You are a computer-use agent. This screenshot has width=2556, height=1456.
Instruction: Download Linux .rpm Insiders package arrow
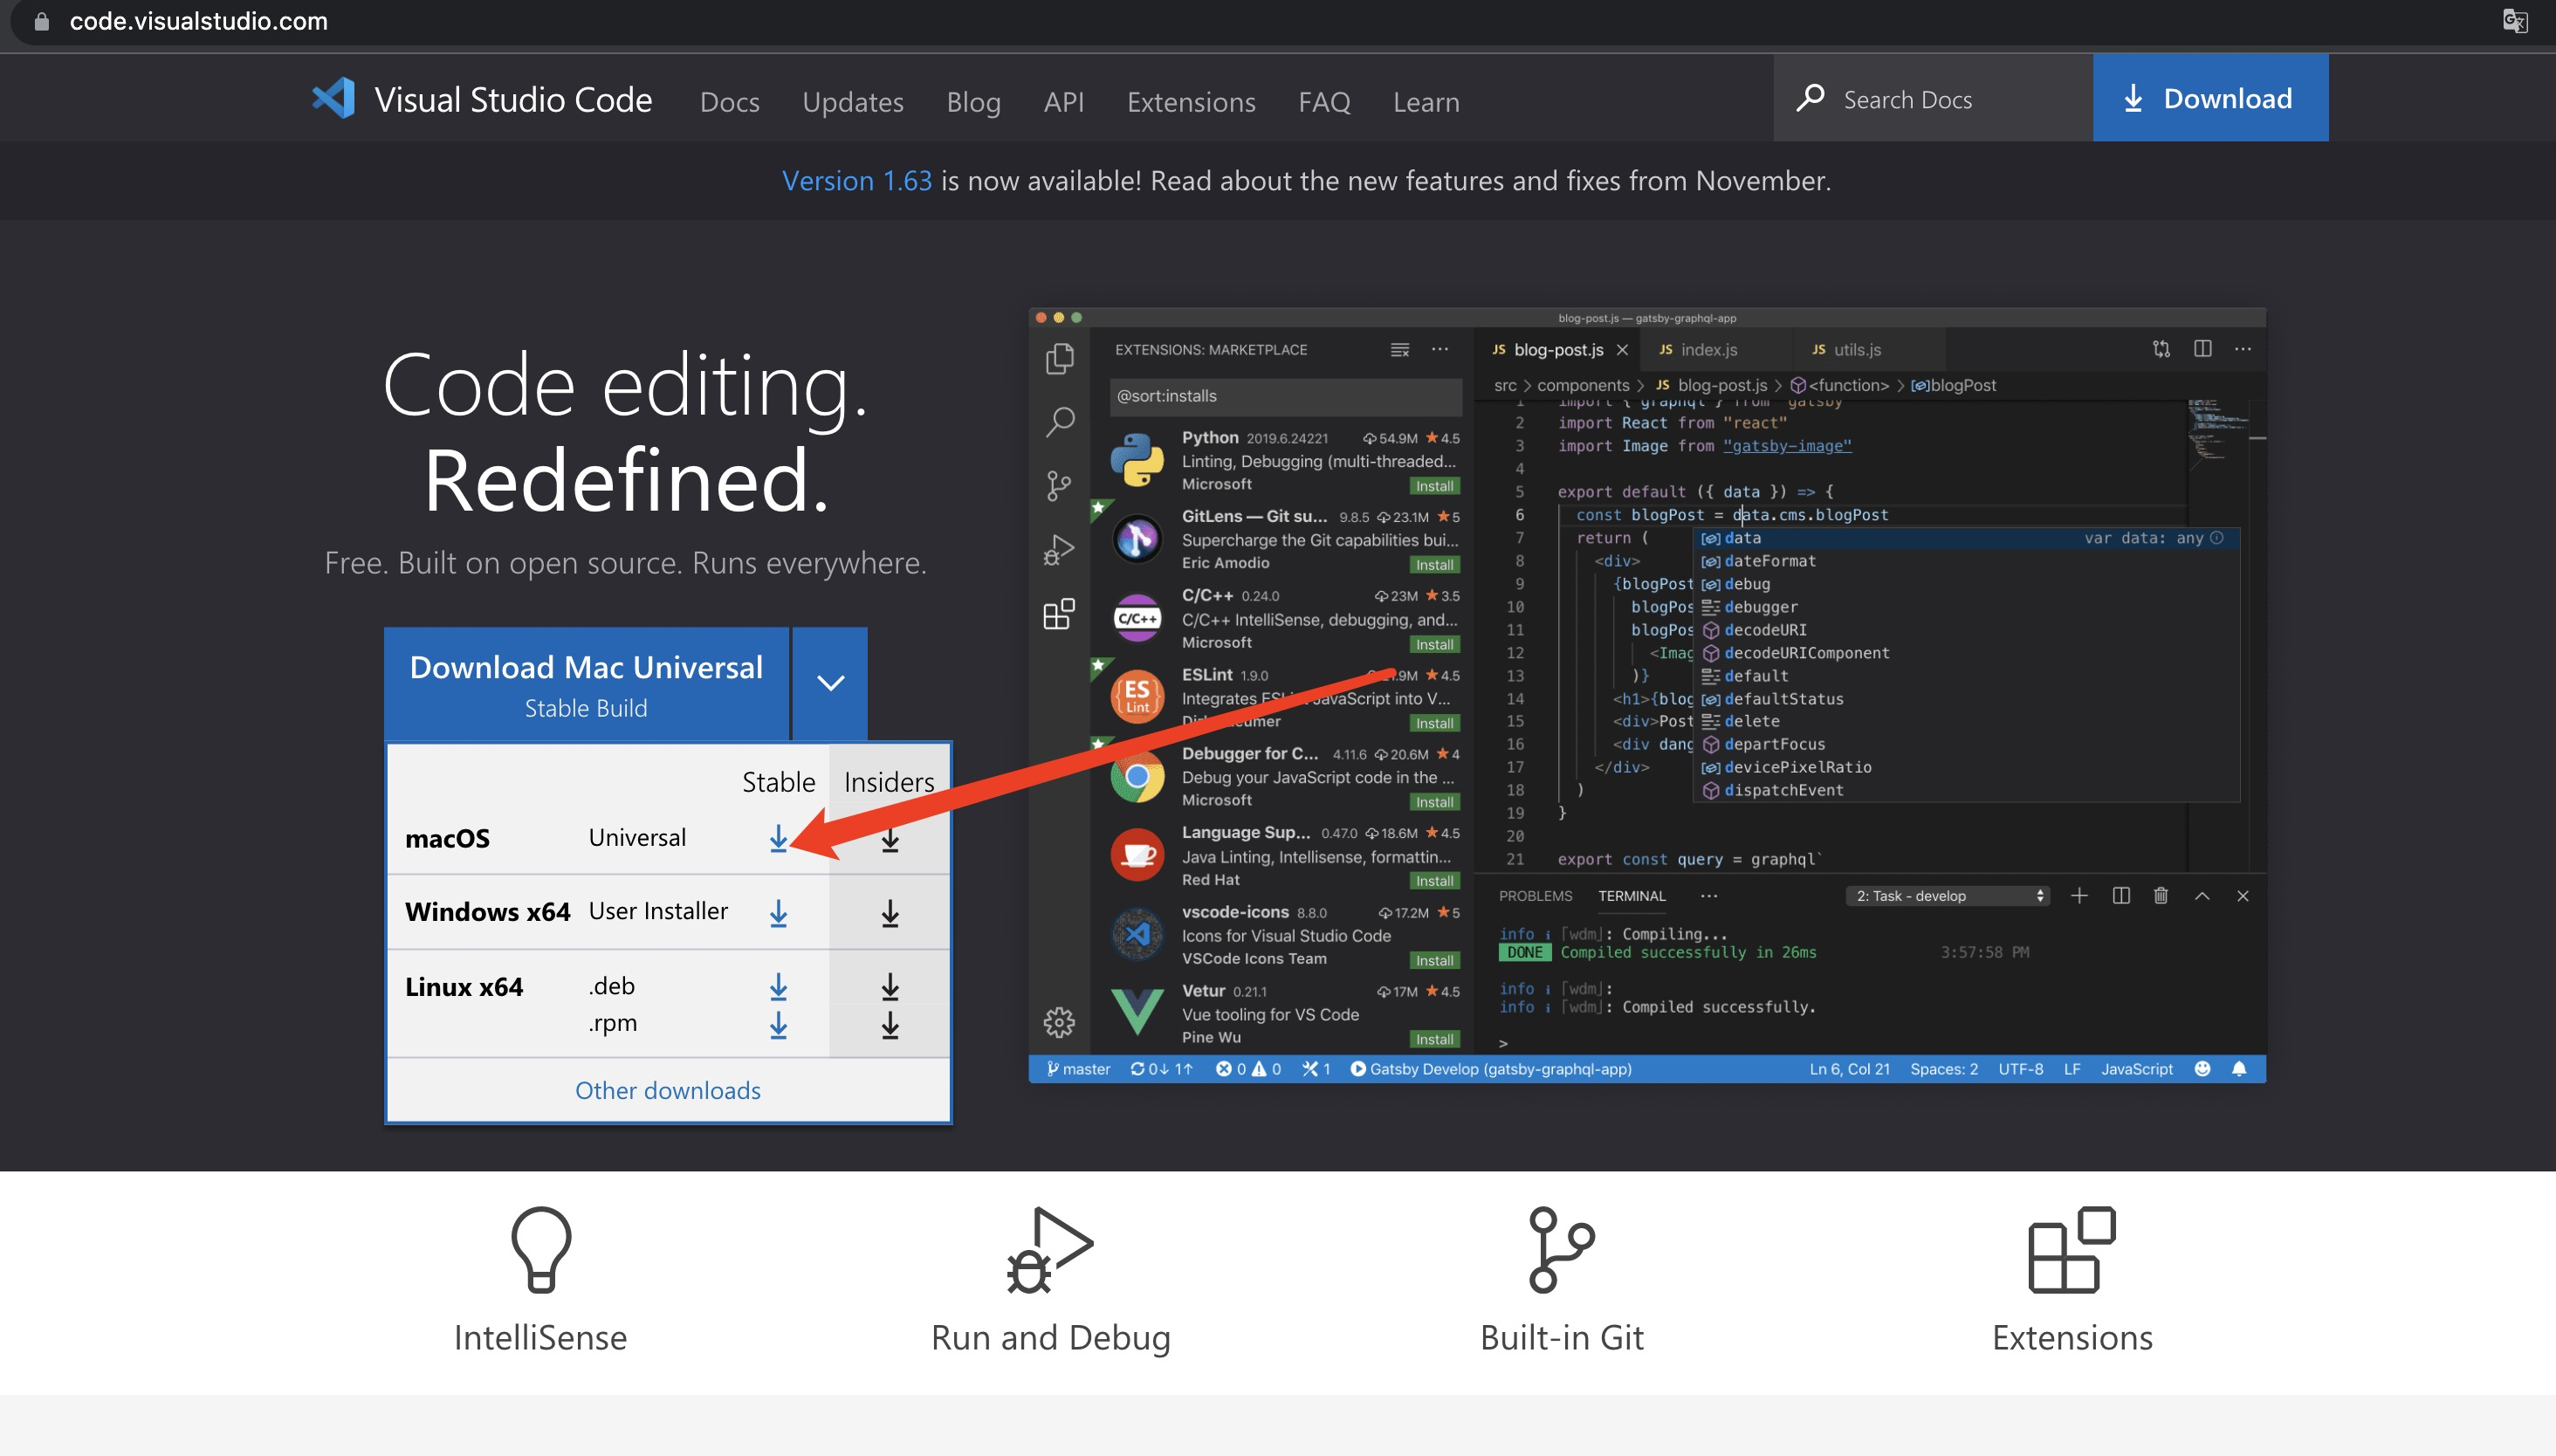(890, 1025)
